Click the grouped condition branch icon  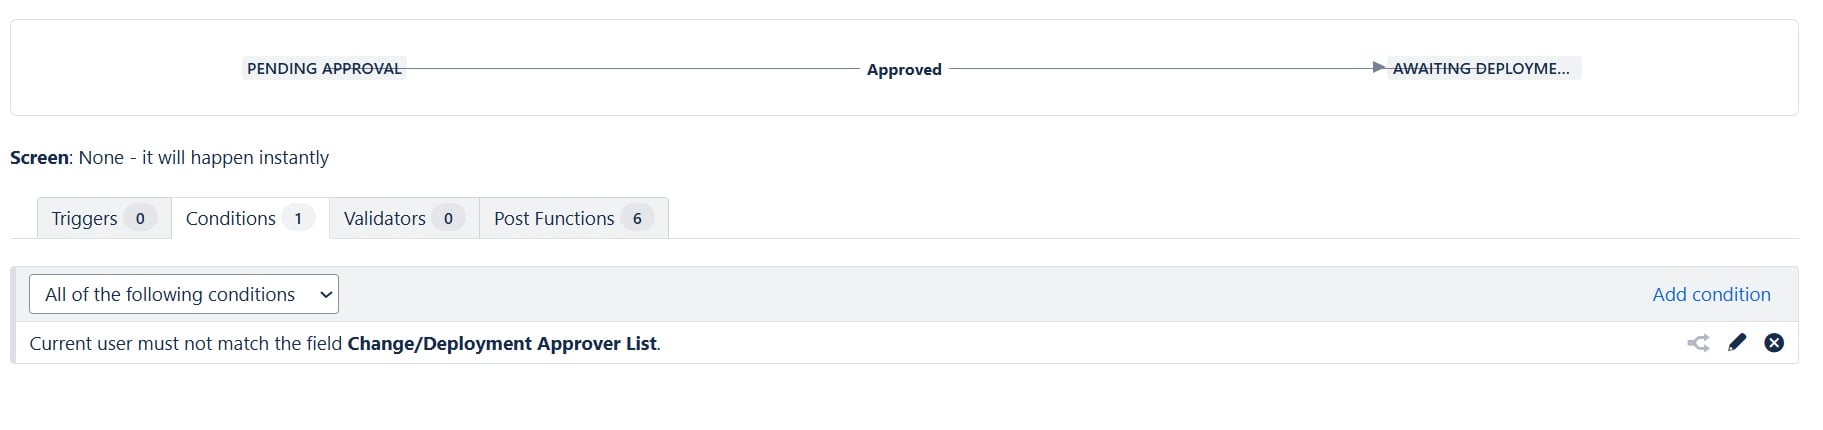pos(1698,343)
